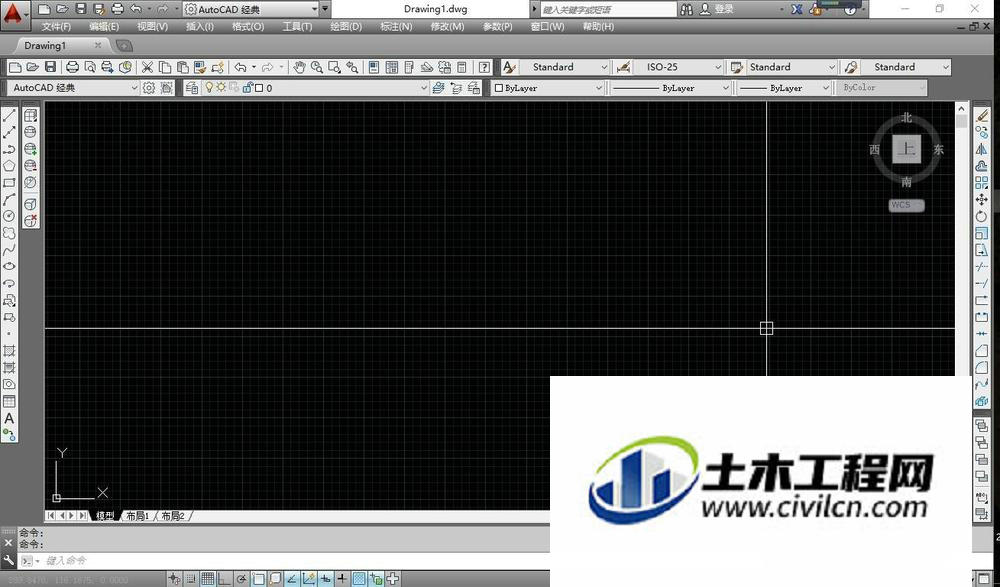Click the Copy icon in standard toolbar

[x=165, y=67]
